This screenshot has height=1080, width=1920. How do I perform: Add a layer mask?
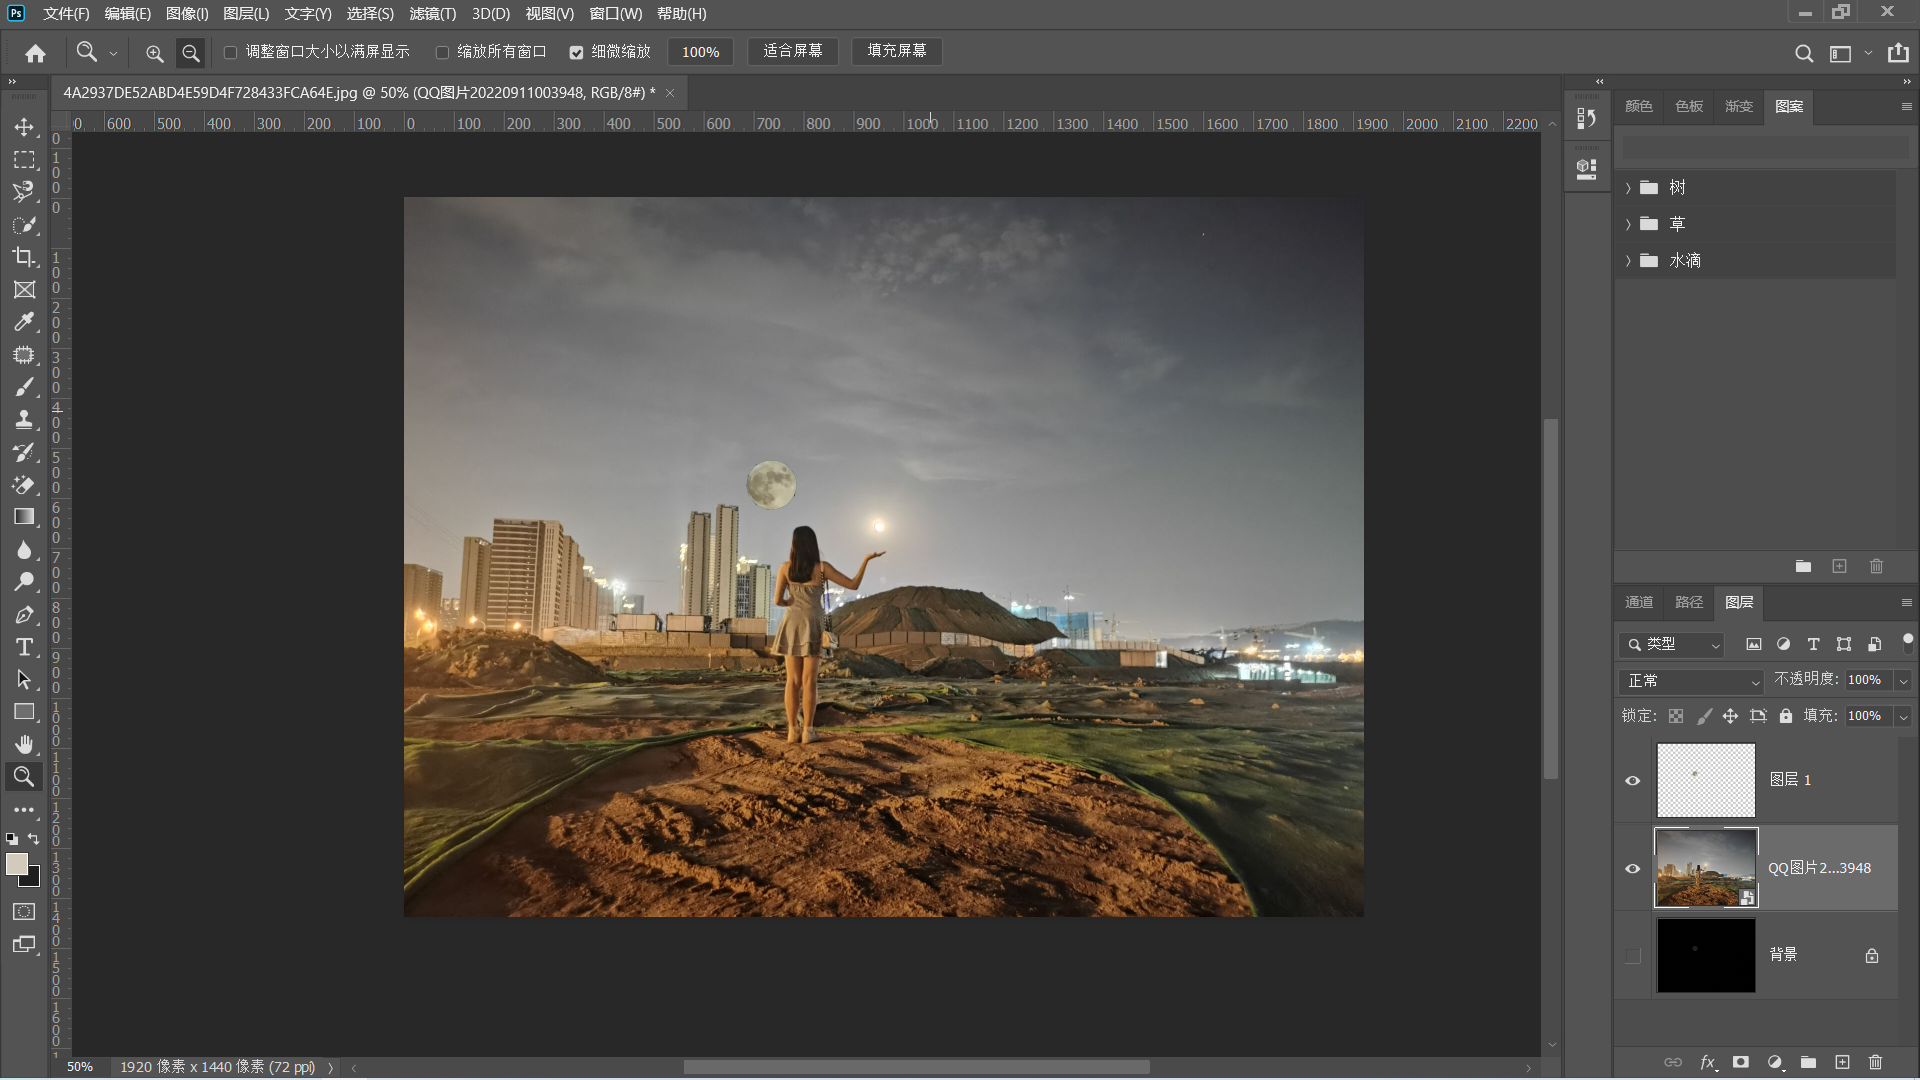1741,1062
